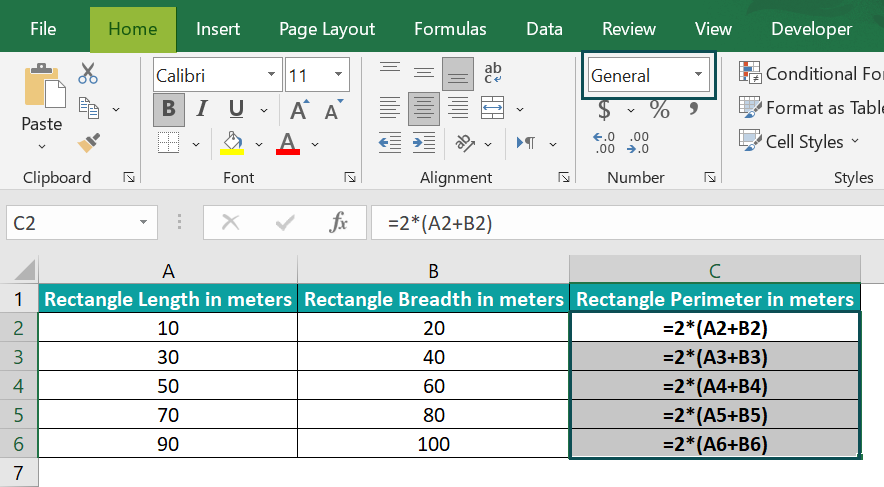Click the Cut scissors icon
Image resolution: width=884 pixels, height=487 pixels.
click(88, 73)
